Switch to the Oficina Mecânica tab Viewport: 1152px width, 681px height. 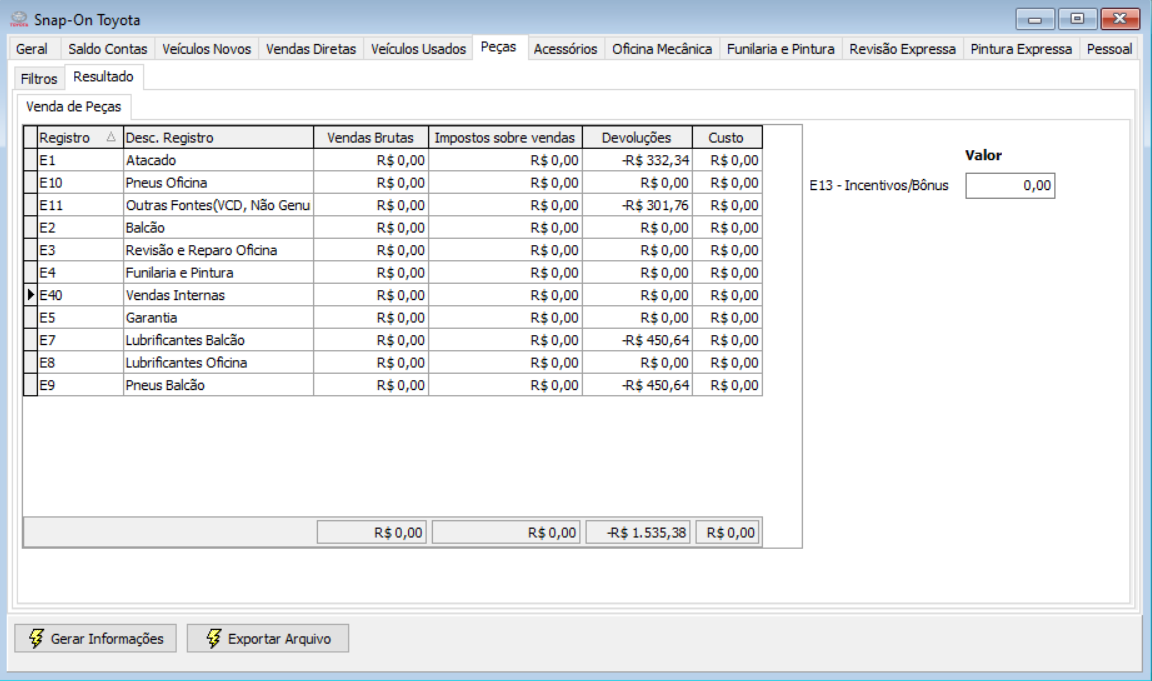click(x=662, y=49)
